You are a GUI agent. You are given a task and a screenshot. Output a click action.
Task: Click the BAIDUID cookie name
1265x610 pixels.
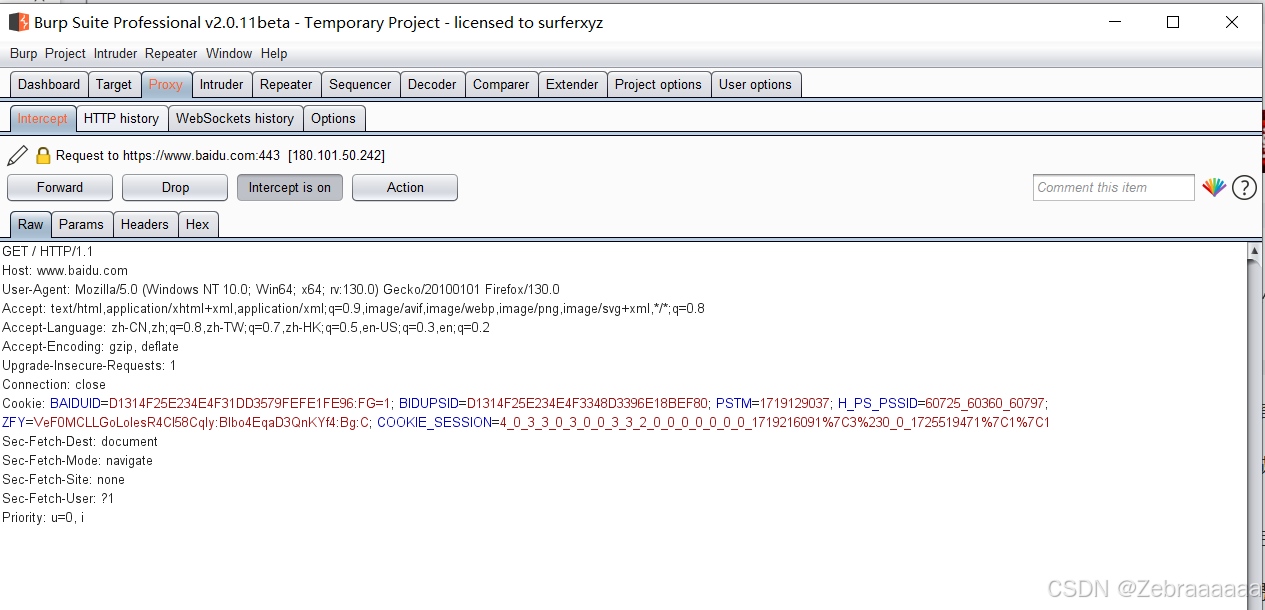pos(75,403)
